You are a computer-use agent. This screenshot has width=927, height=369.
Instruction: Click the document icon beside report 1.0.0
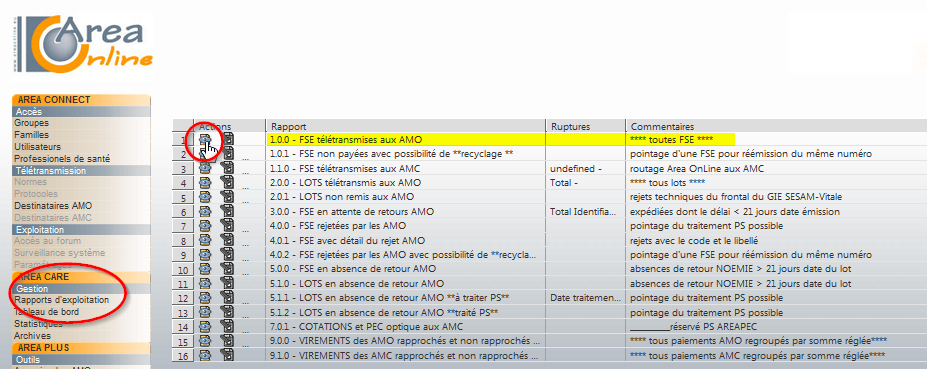pos(228,139)
